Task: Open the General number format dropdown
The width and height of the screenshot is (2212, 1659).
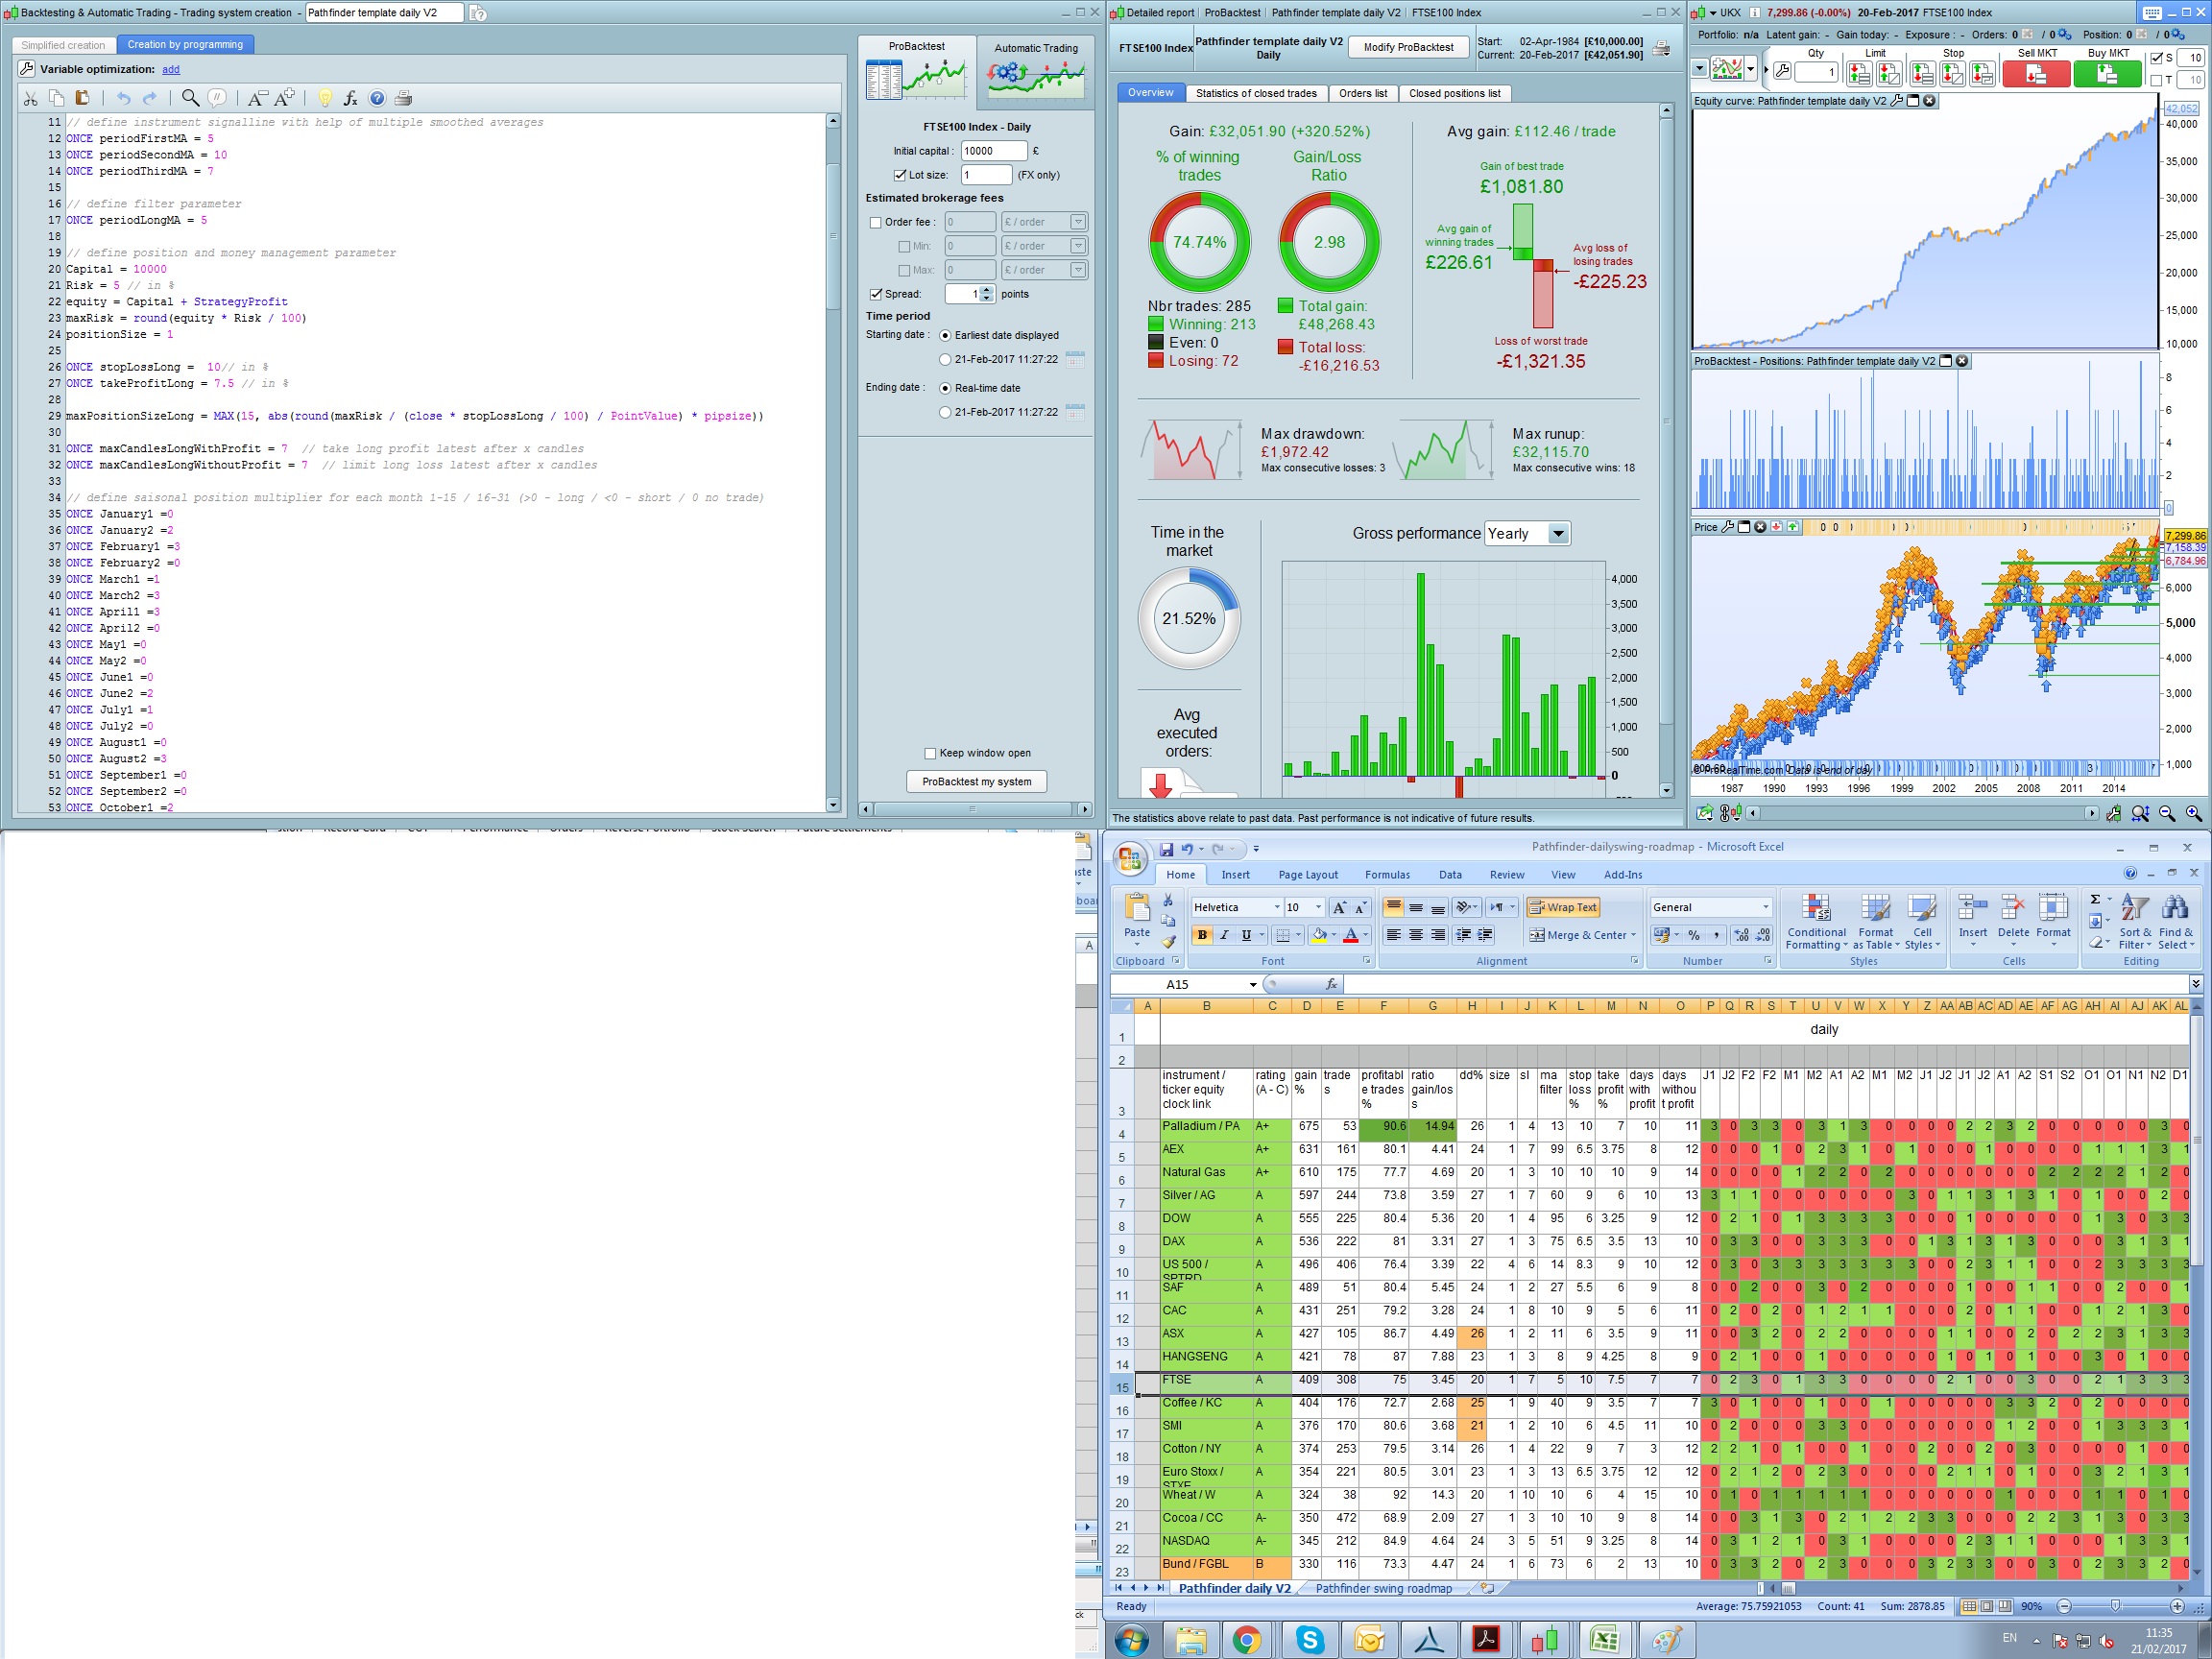Action: click(1765, 907)
